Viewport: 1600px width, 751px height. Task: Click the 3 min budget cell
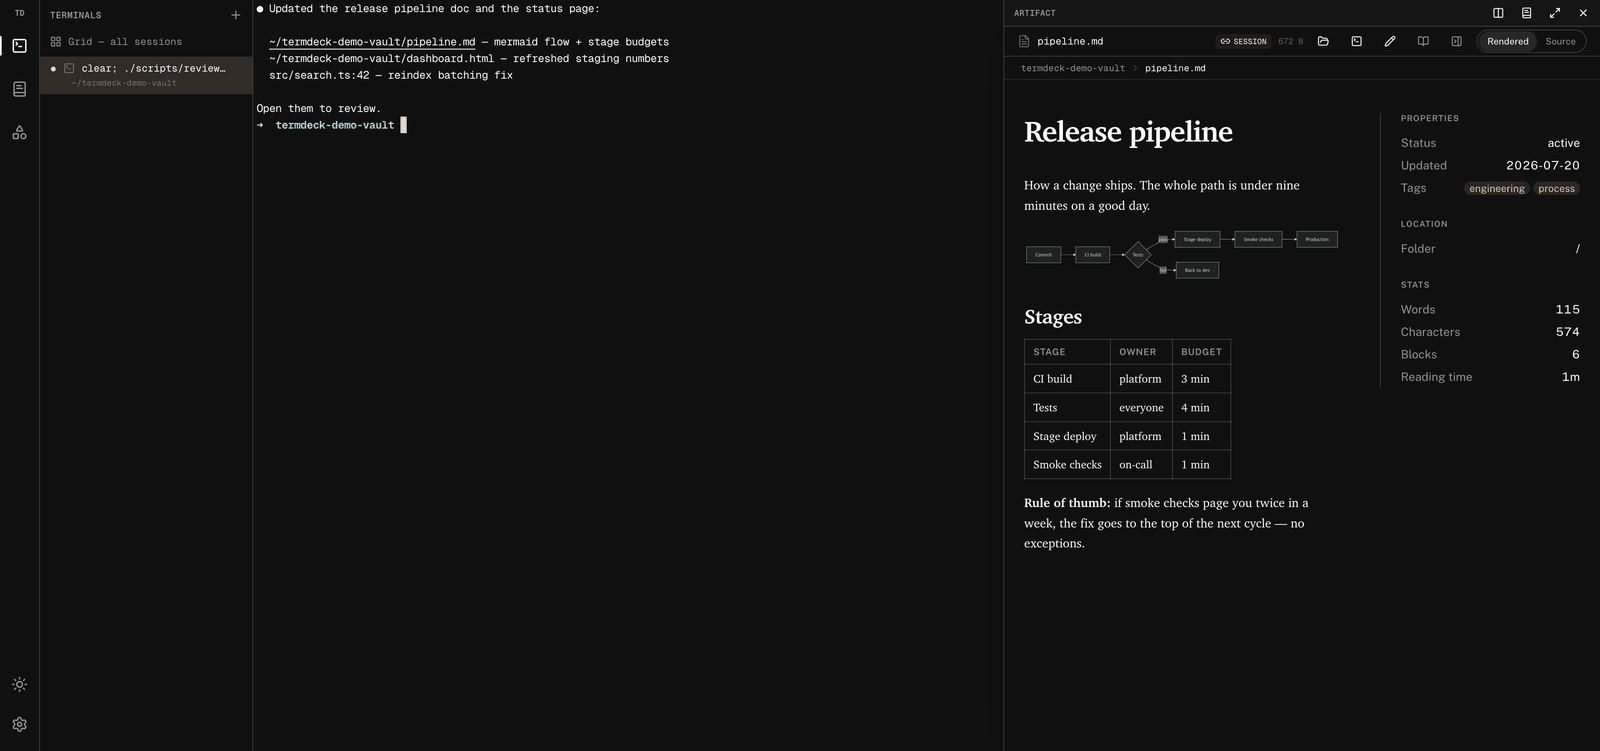[x=1201, y=379]
